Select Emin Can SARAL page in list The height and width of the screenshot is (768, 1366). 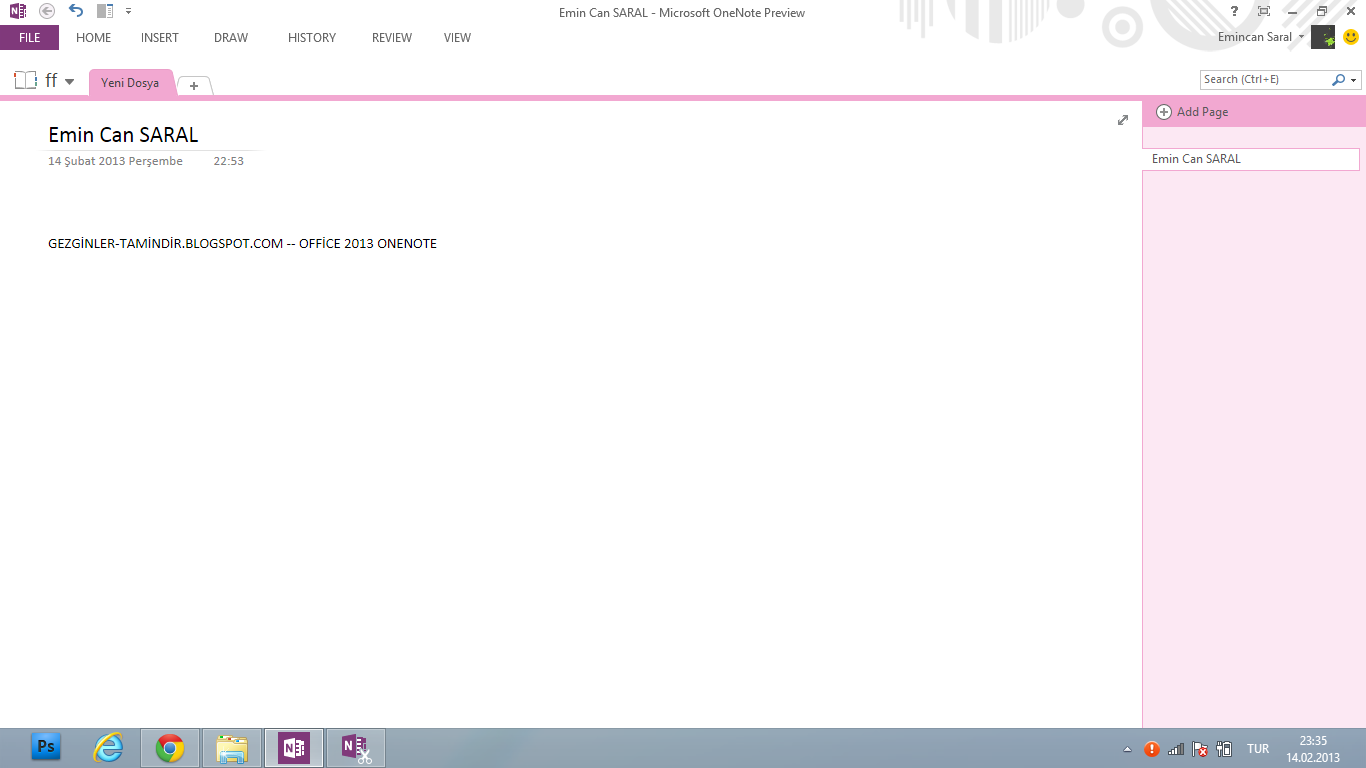pos(1251,159)
